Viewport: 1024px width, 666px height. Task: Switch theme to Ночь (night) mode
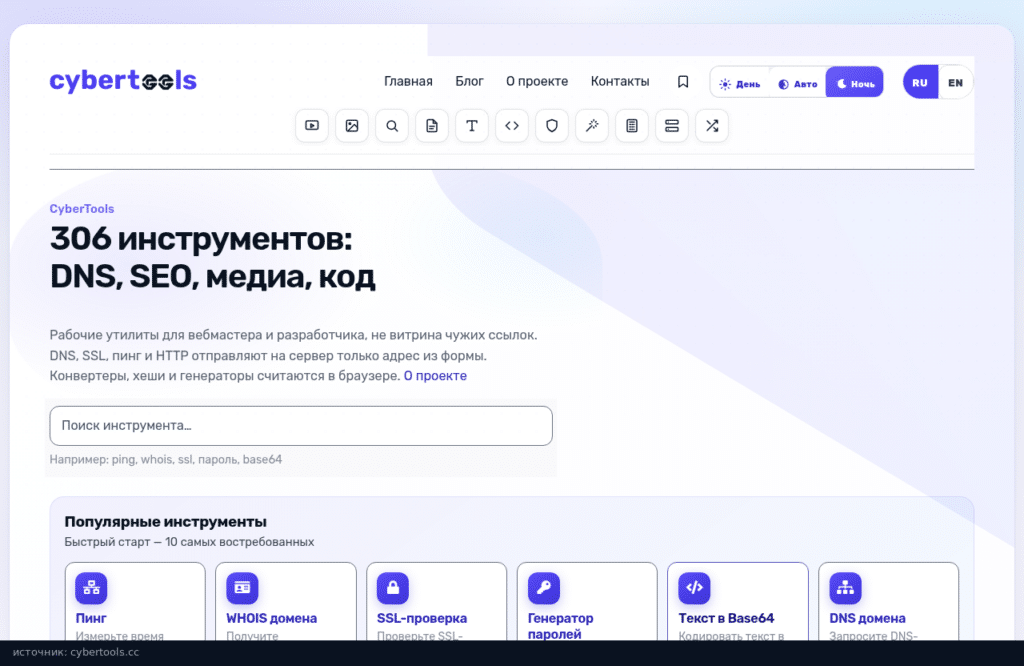click(x=855, y=83)
